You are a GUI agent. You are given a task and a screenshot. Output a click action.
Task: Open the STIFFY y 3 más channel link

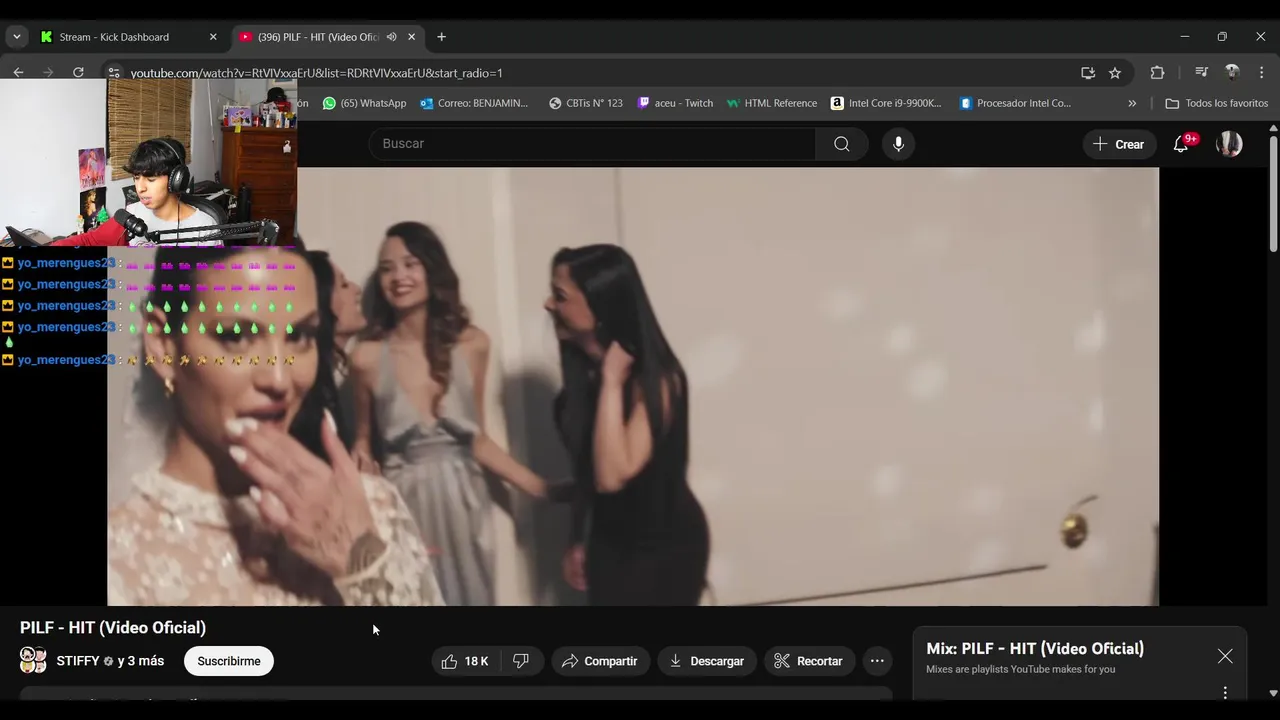(x=110, y=661)
